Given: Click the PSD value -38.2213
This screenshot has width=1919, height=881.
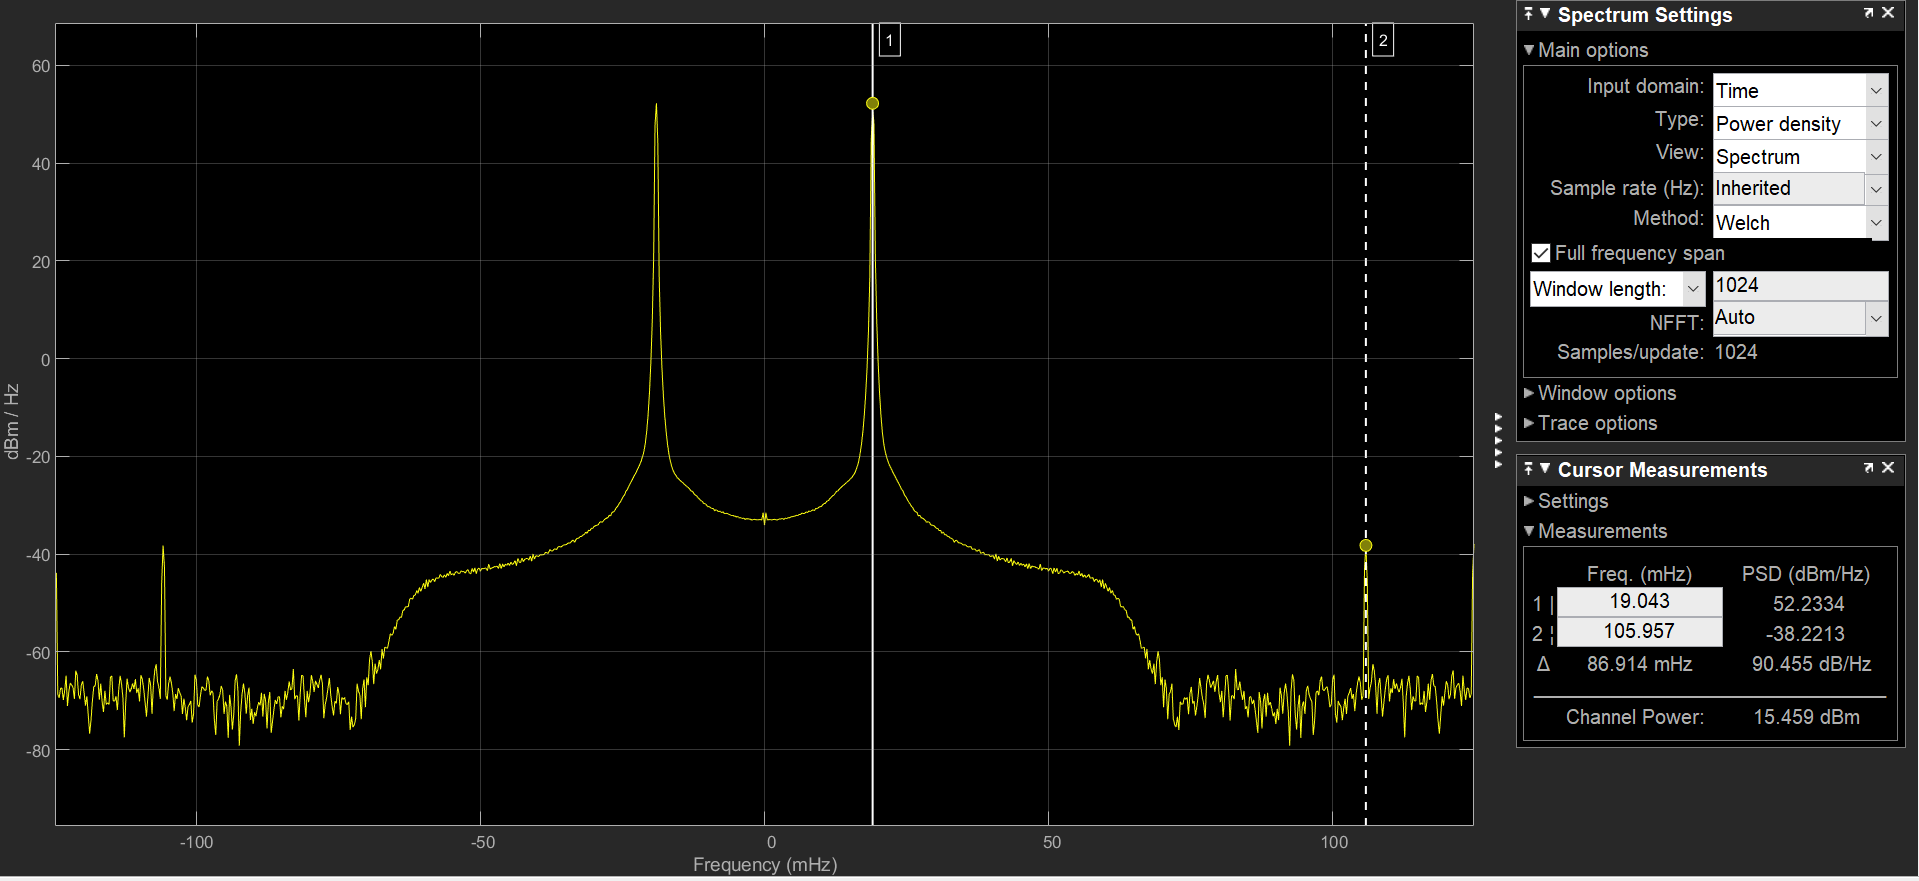Looking at the screenshot, I should point(1805,634).
